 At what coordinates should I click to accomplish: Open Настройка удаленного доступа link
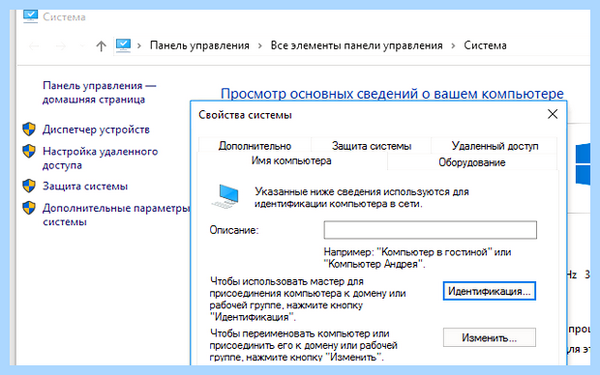coord(100,158)
